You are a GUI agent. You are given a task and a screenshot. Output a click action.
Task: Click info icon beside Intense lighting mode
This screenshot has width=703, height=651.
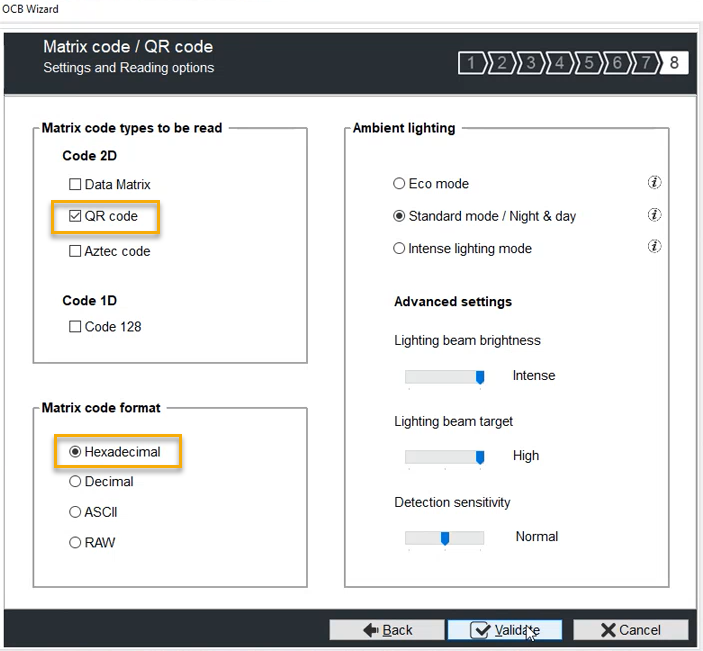tap(654, 247)
